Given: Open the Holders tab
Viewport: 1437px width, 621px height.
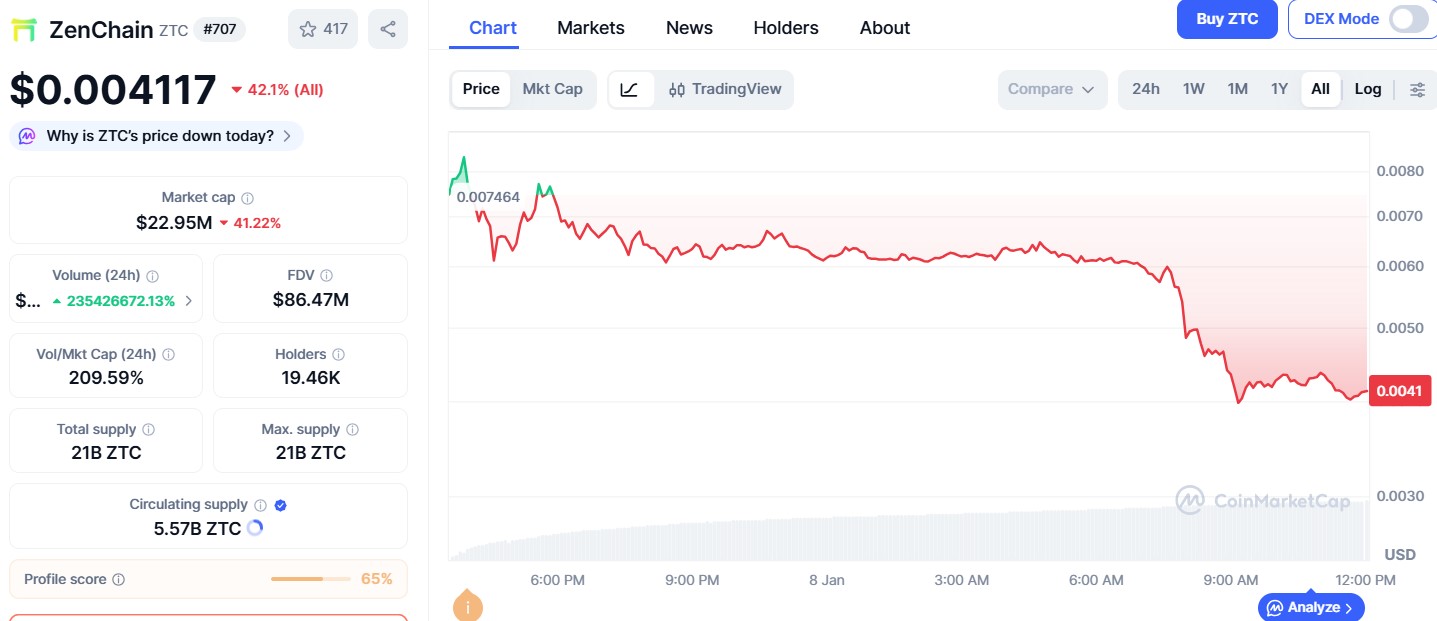Looking at the screenshot, I should coord(785,28).
